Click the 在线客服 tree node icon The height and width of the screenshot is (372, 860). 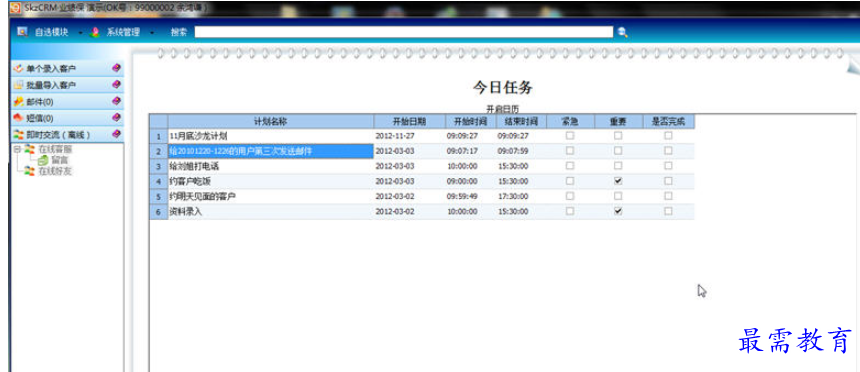click(x=30, y=149)
